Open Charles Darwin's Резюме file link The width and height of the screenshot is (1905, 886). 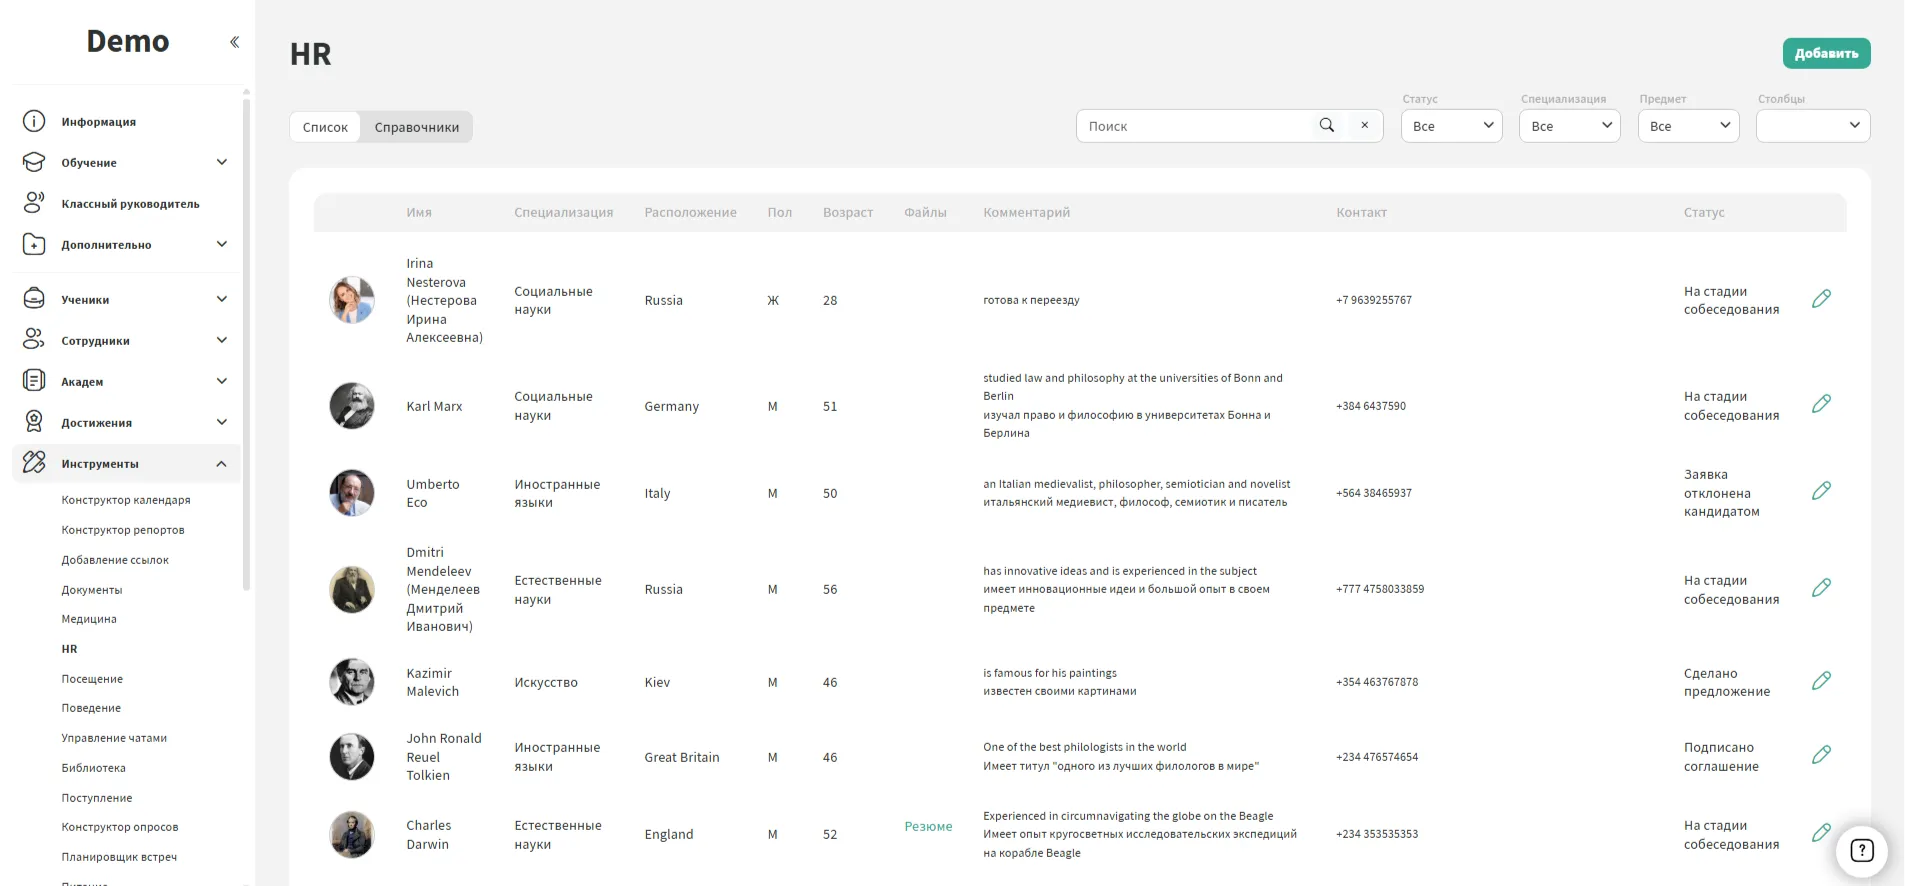point(928,826)
